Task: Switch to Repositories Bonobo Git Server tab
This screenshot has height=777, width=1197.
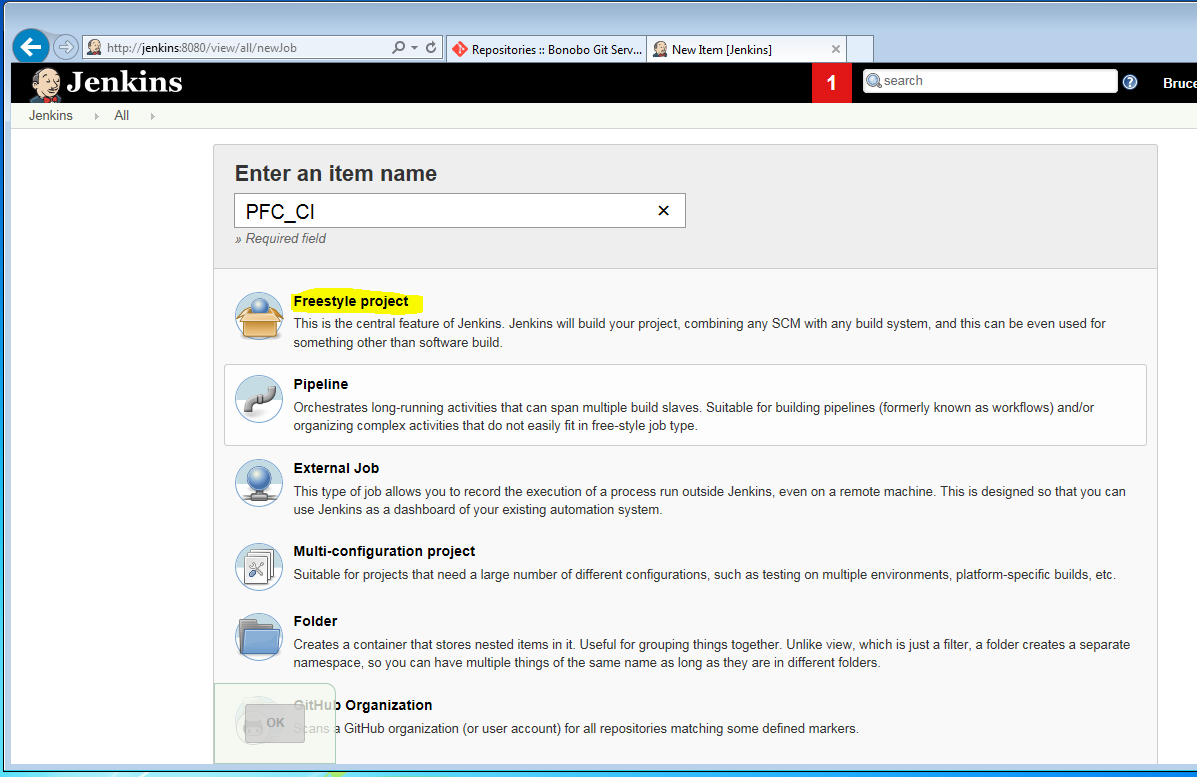Action: 547,50
